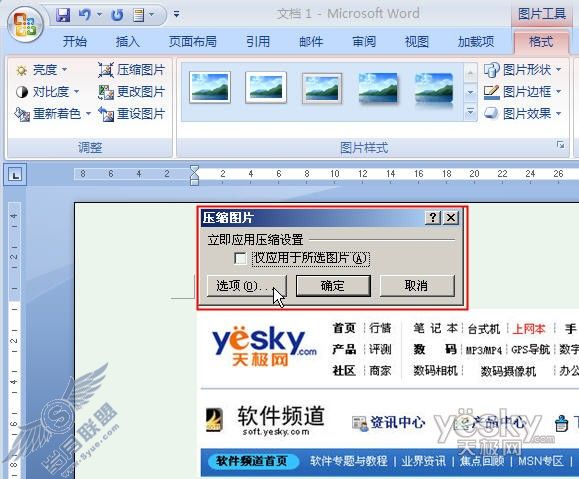Click the Redo icon in Quick Access

(x=117, y=15)
